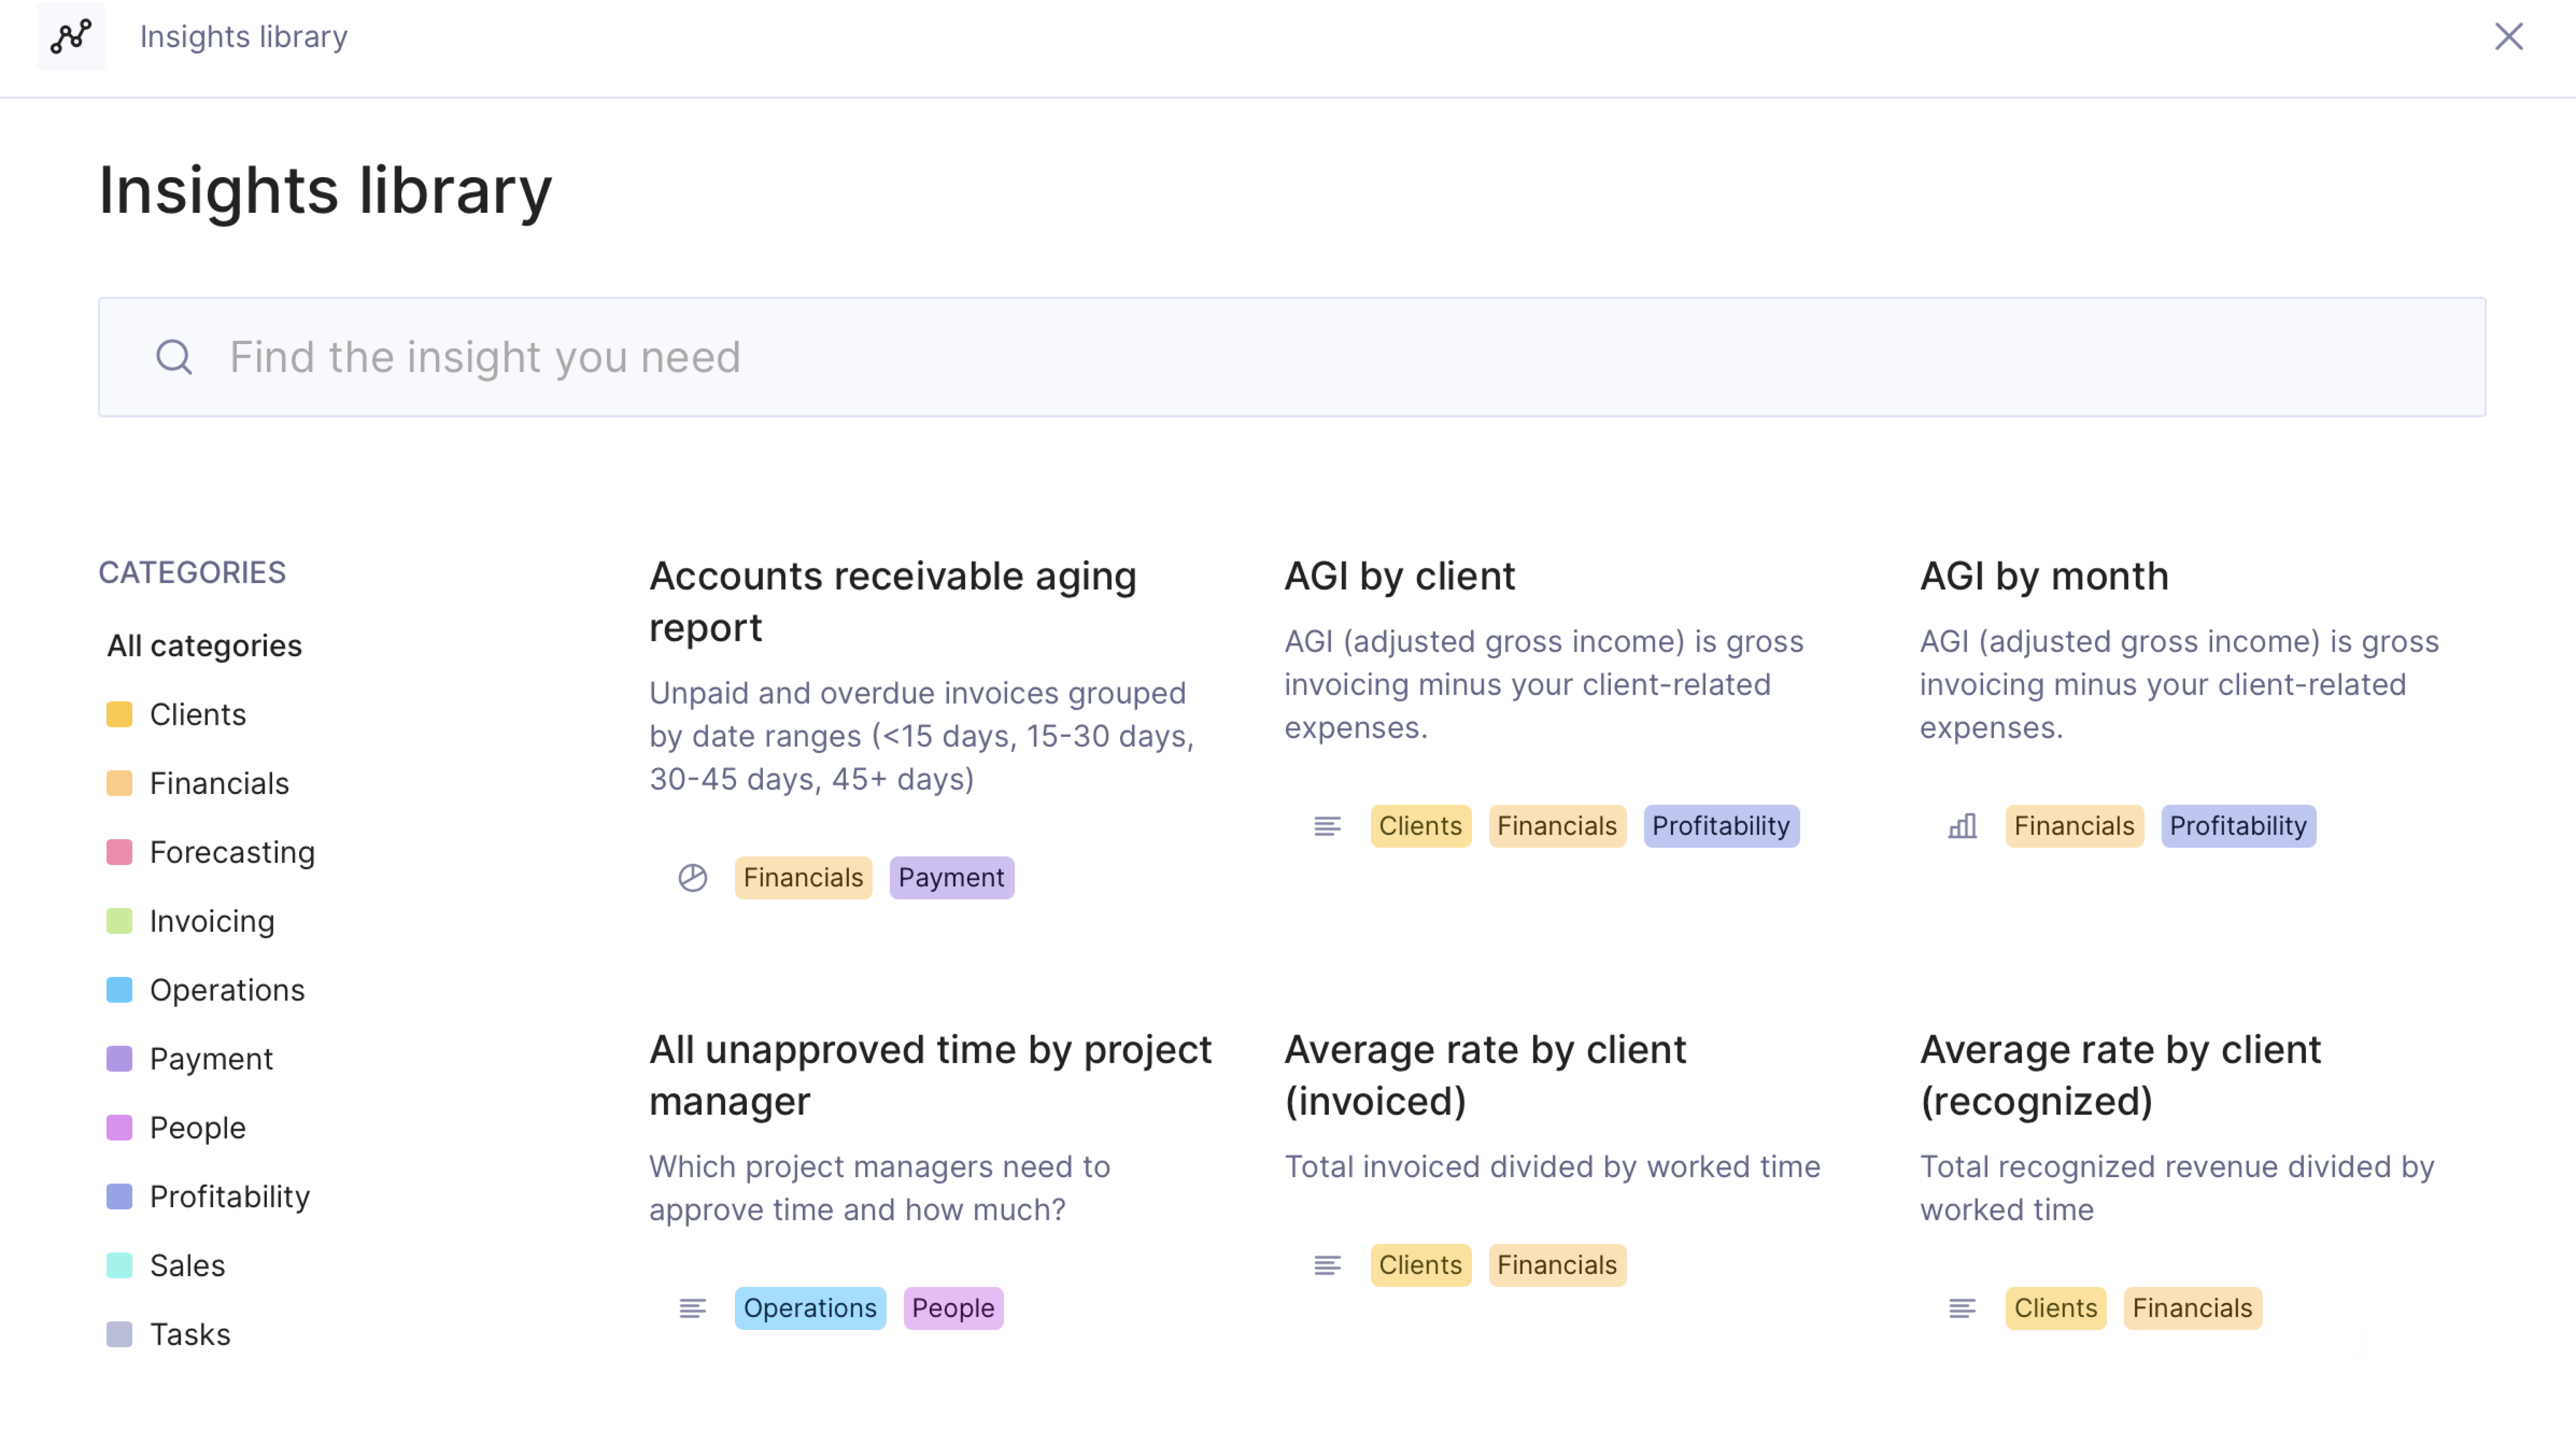Click the People tag on unapproved time card
The width and height of the screenshot is (2576, 1448).
pos(952,1308)
